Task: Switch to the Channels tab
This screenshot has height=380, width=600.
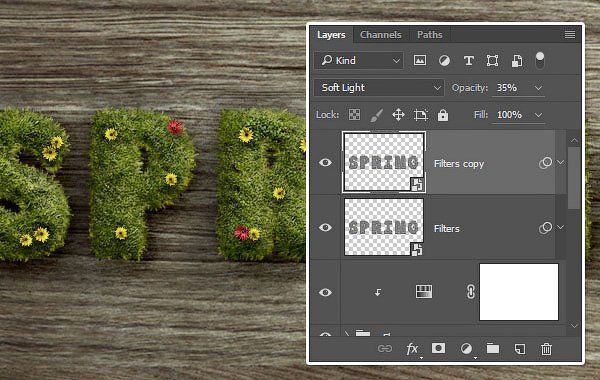Action: pyautogui.click(x=381, y=35)
